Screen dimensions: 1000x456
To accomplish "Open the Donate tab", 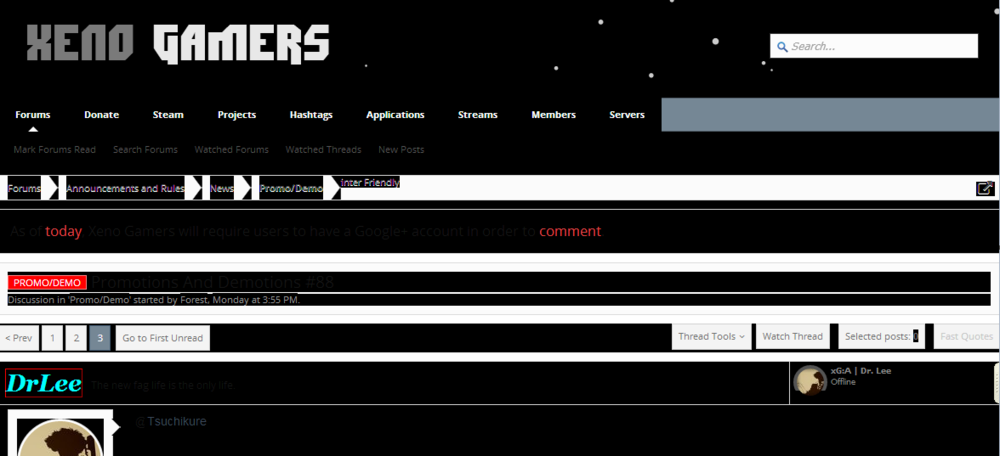I will [101, 115].
